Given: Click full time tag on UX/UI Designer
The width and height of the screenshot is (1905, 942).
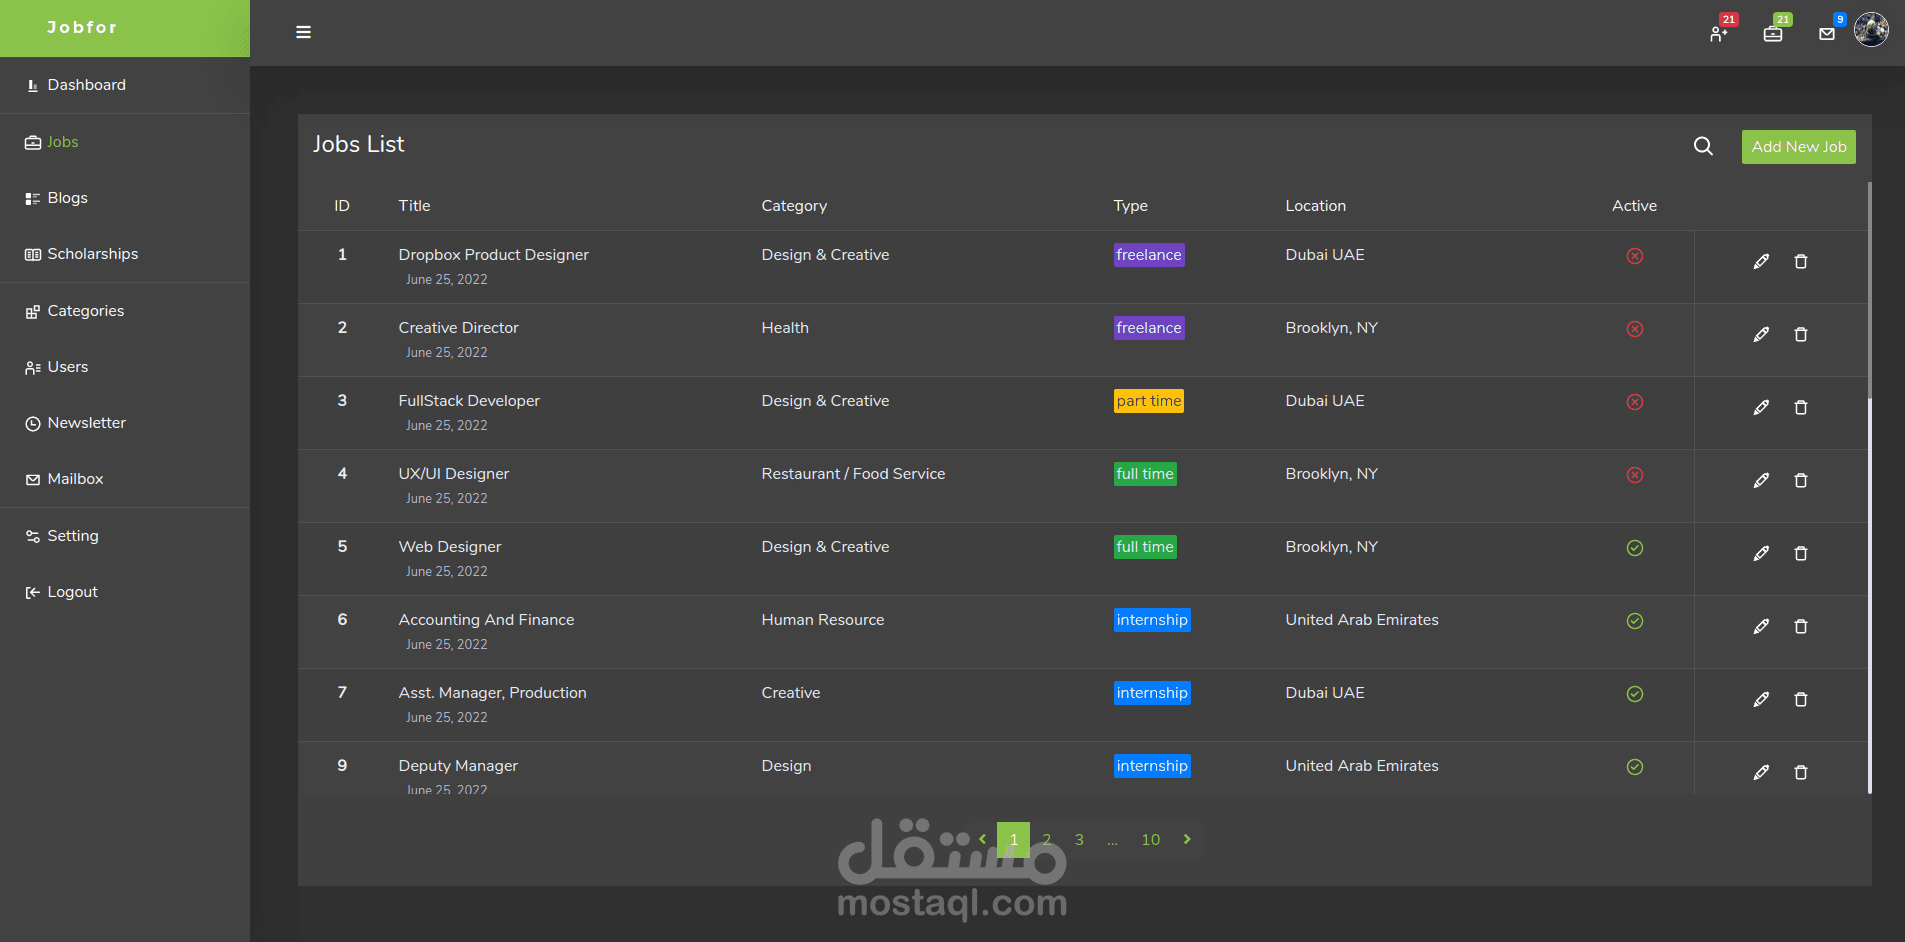Looking at the screenshot, I should tap(1145, 474).
